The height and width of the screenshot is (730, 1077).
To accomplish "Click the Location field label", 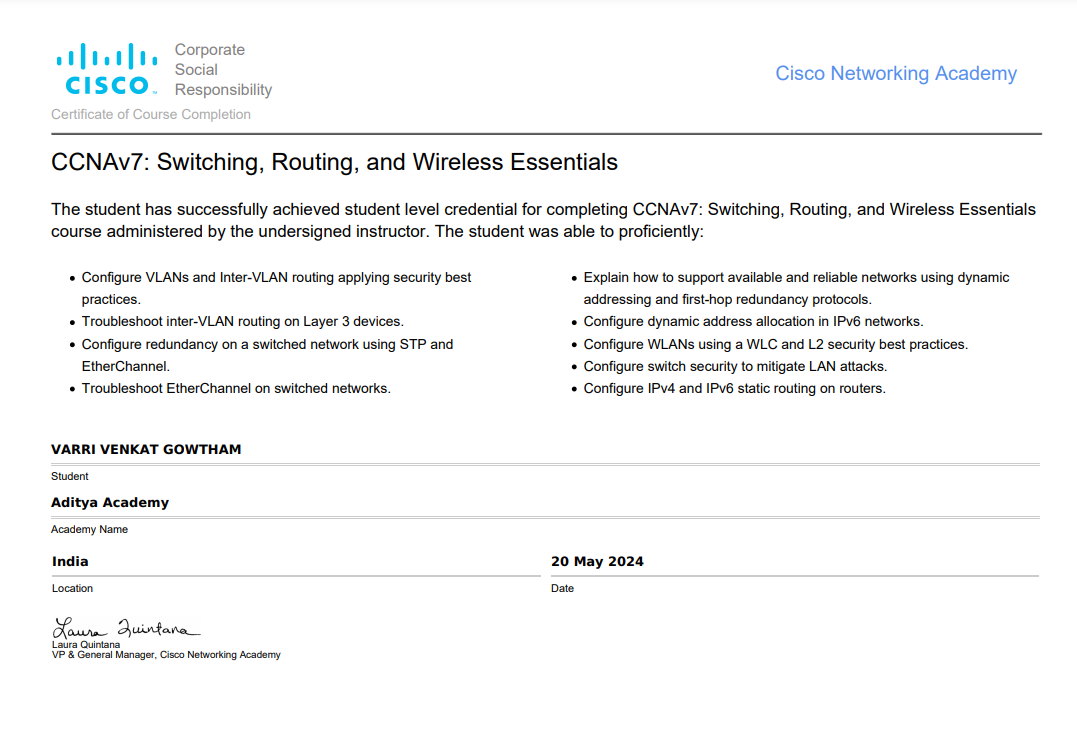I will coord(72,589).
